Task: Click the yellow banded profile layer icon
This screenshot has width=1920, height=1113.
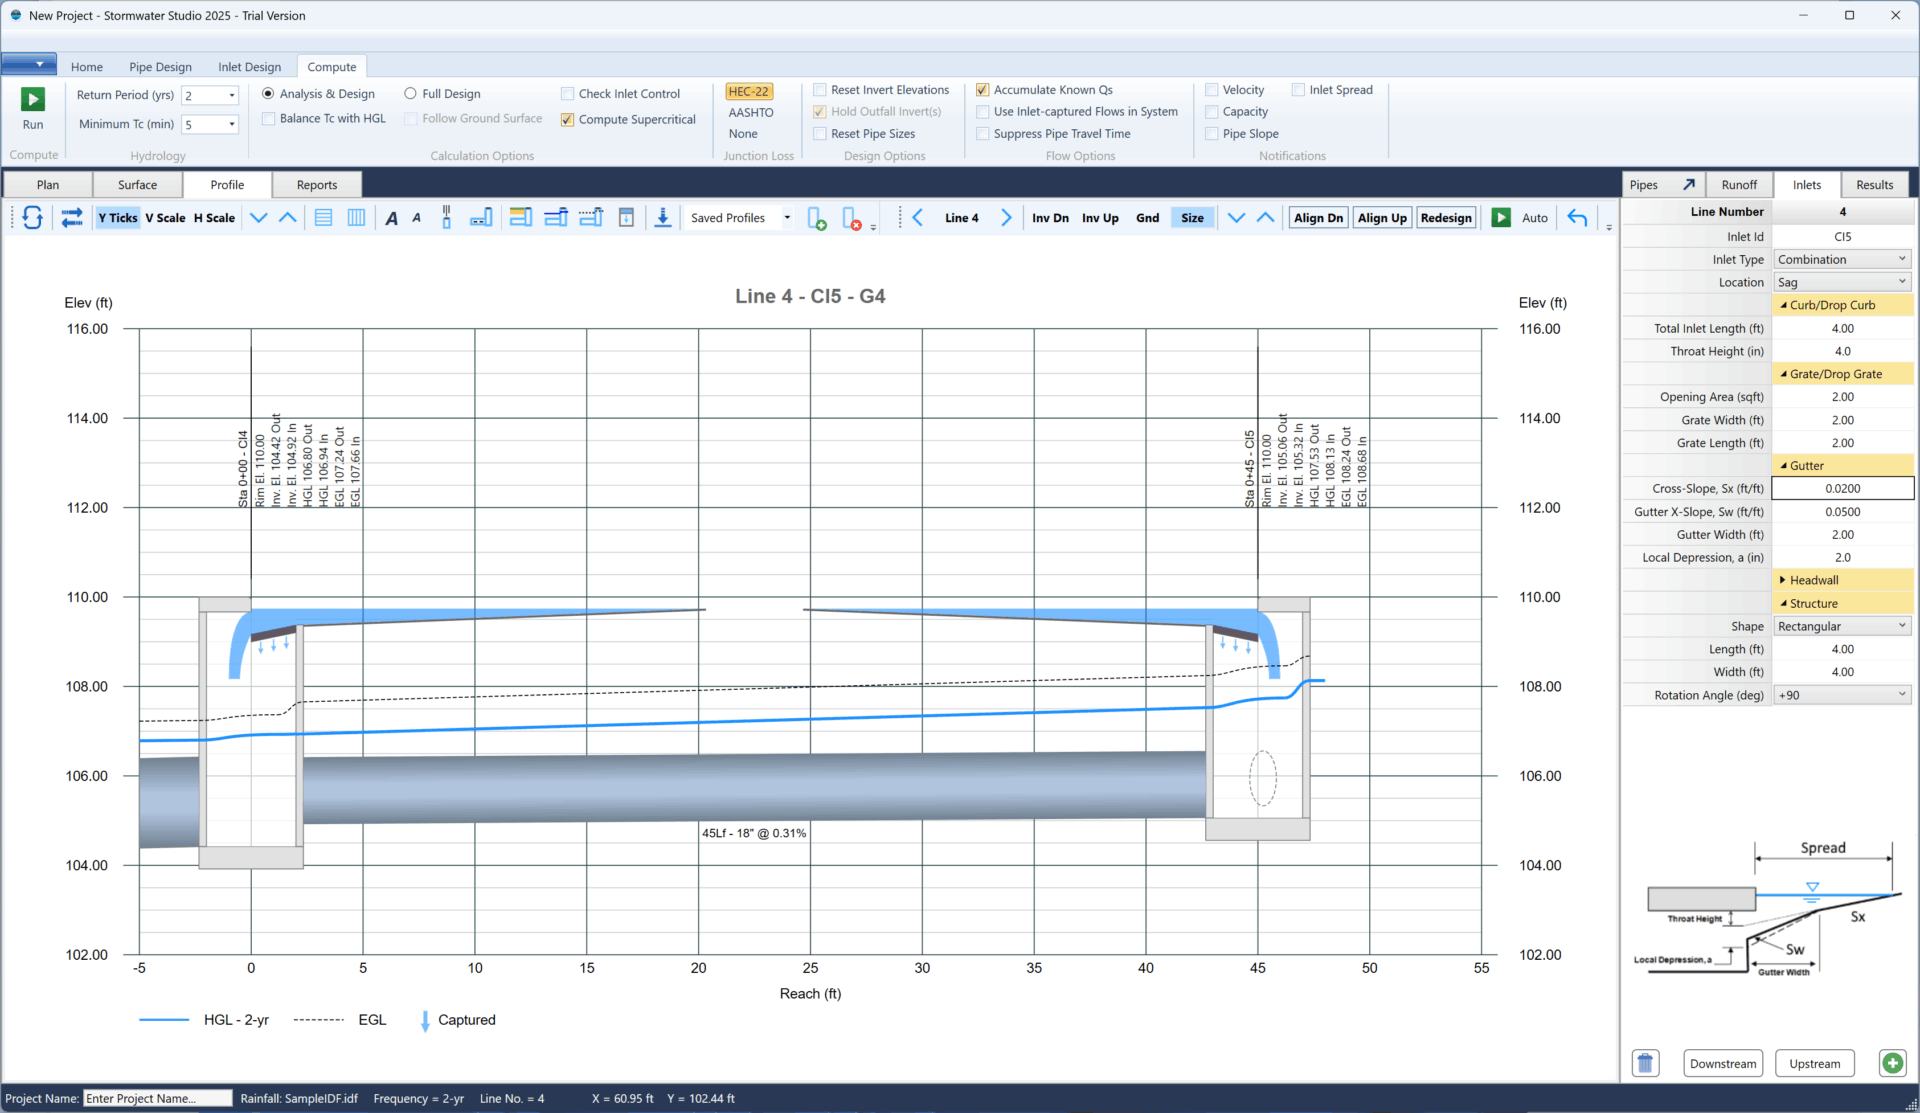Action: (x=520, y=218)
